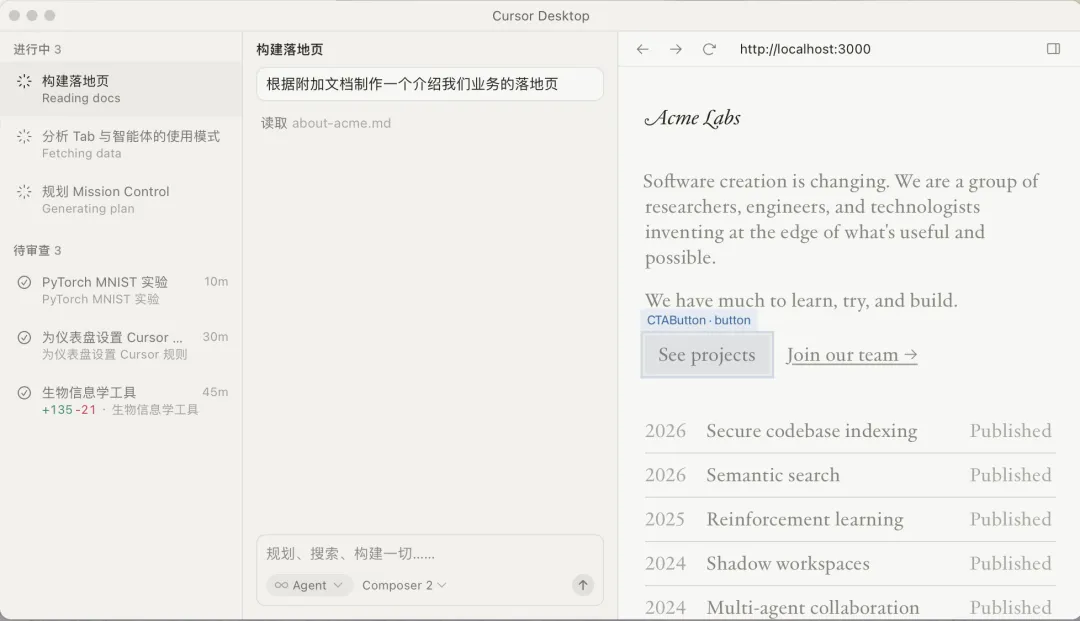The width and height of the screenshot is (1080, 621).
Task: Click the Acme Labs logo text
Action: (692, 118)
